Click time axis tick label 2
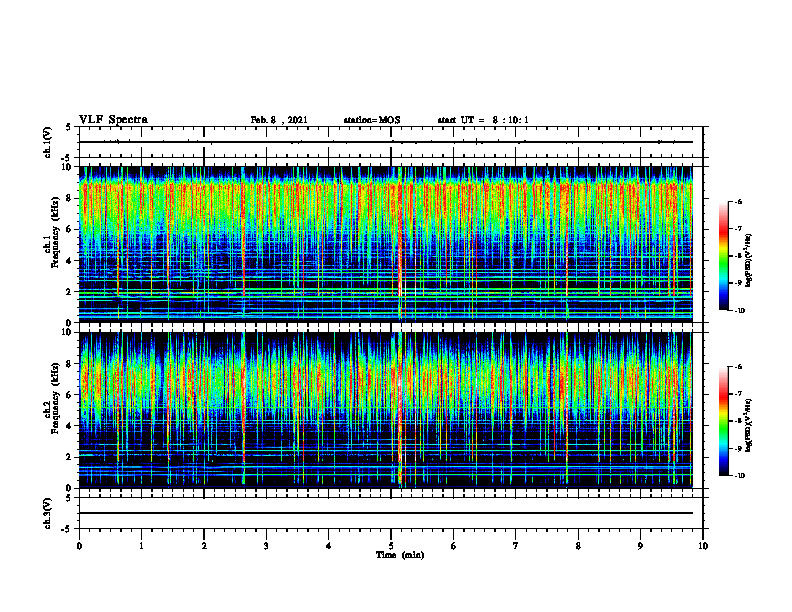Screen dimensions: 792x612 [204, 546]
